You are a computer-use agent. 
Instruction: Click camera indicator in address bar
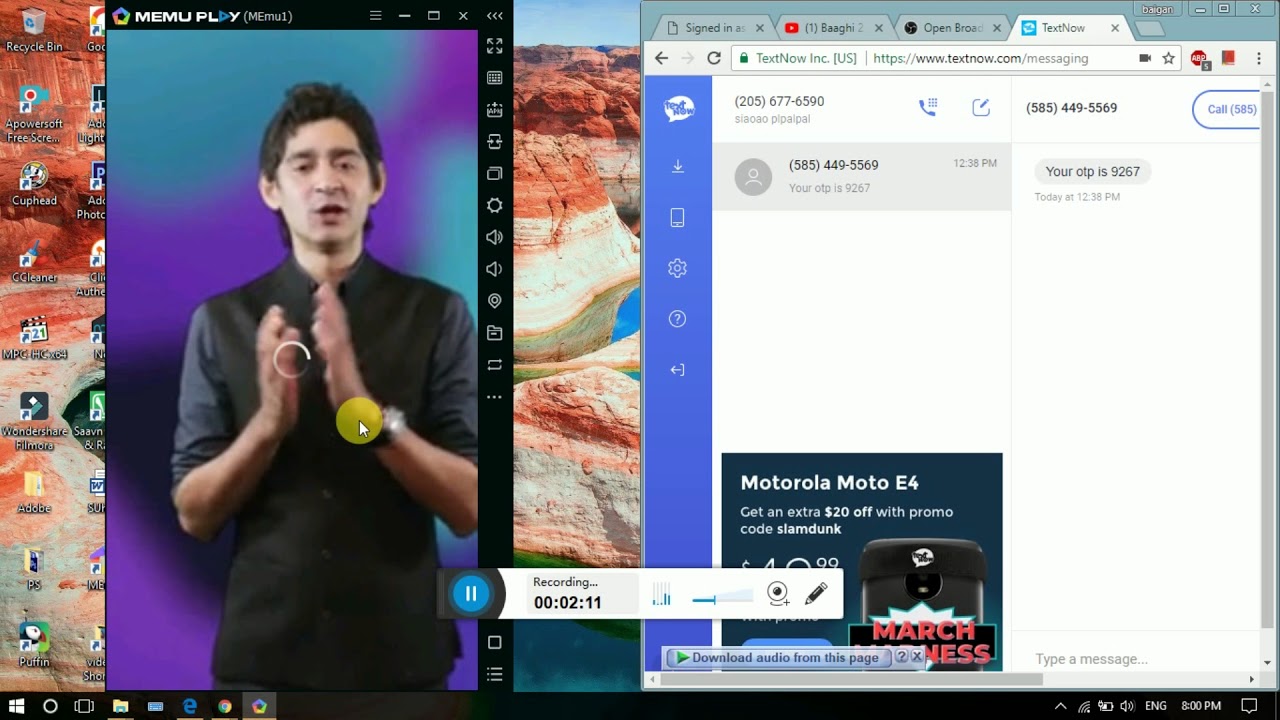[1145, 58]
